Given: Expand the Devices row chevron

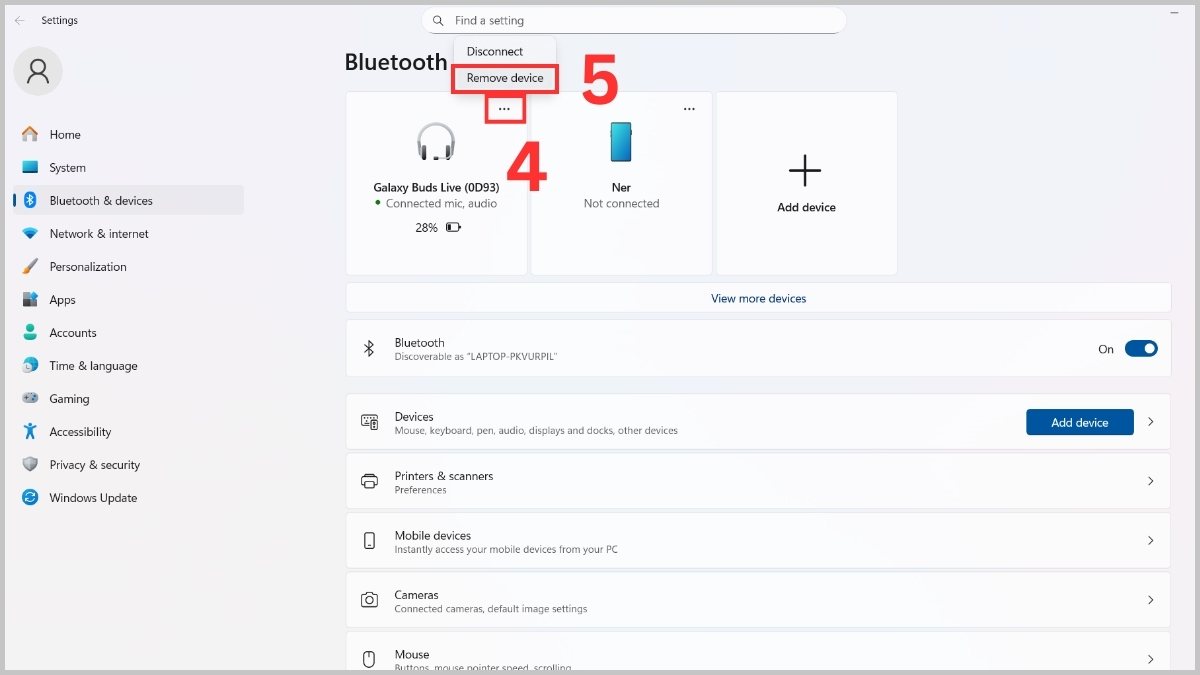Looking at the screenshot, I should point(1150,422).
